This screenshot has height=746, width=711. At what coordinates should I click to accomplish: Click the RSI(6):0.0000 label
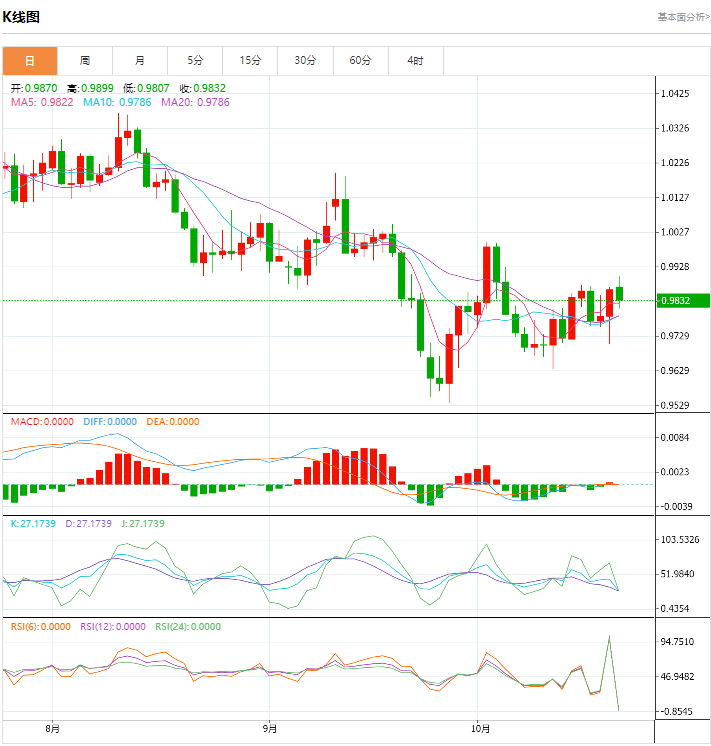(41, 627)
